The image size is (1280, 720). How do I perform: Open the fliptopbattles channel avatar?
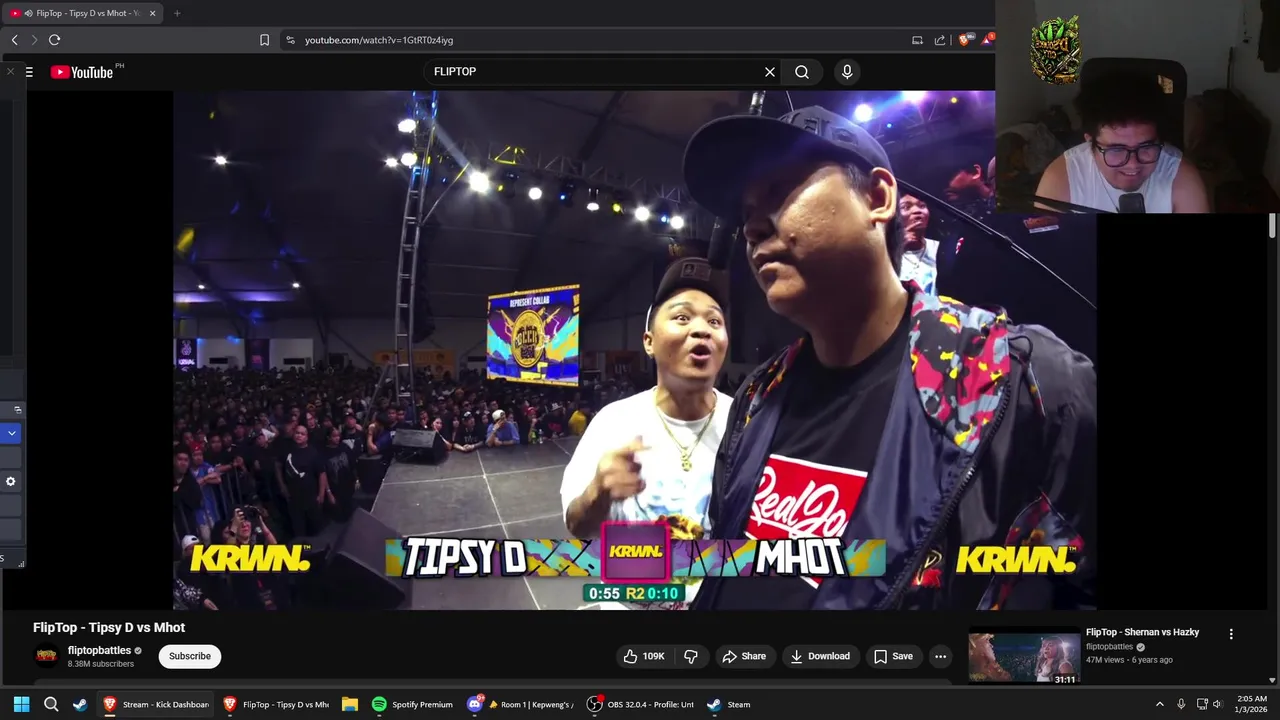(46, 656)
